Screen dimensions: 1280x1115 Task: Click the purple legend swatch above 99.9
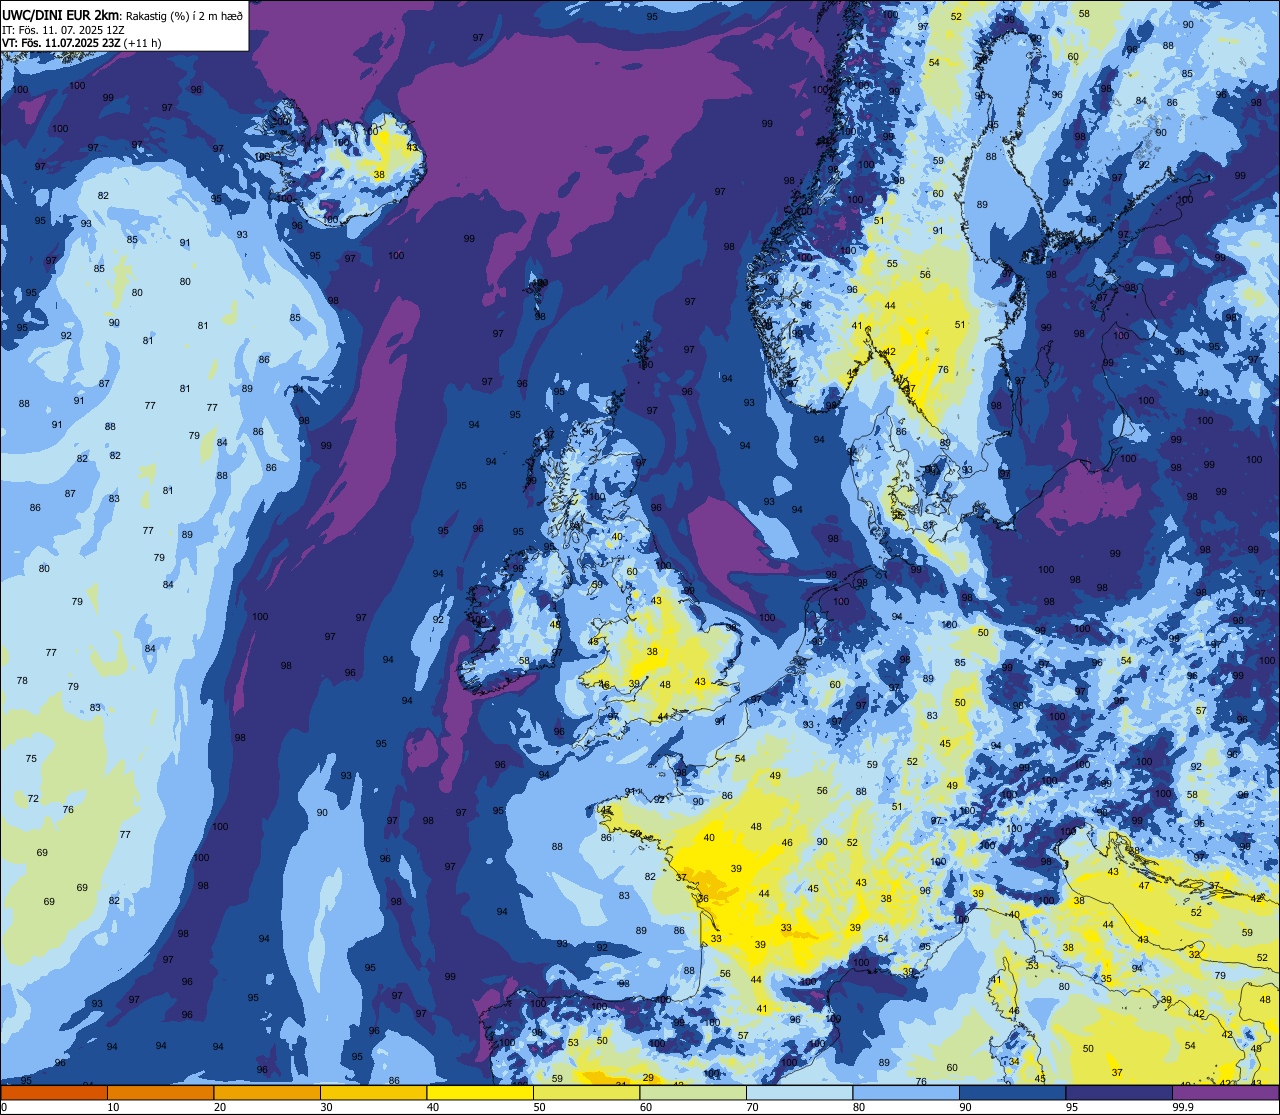1226,1092
